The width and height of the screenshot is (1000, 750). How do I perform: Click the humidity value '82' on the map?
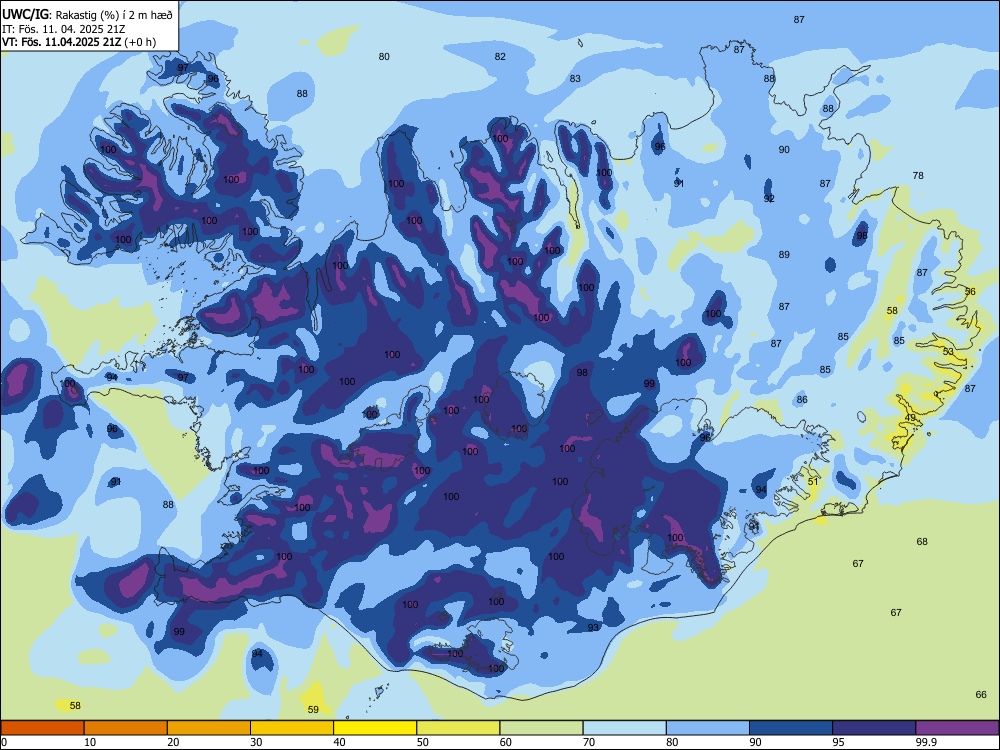(x=500, y=57)
